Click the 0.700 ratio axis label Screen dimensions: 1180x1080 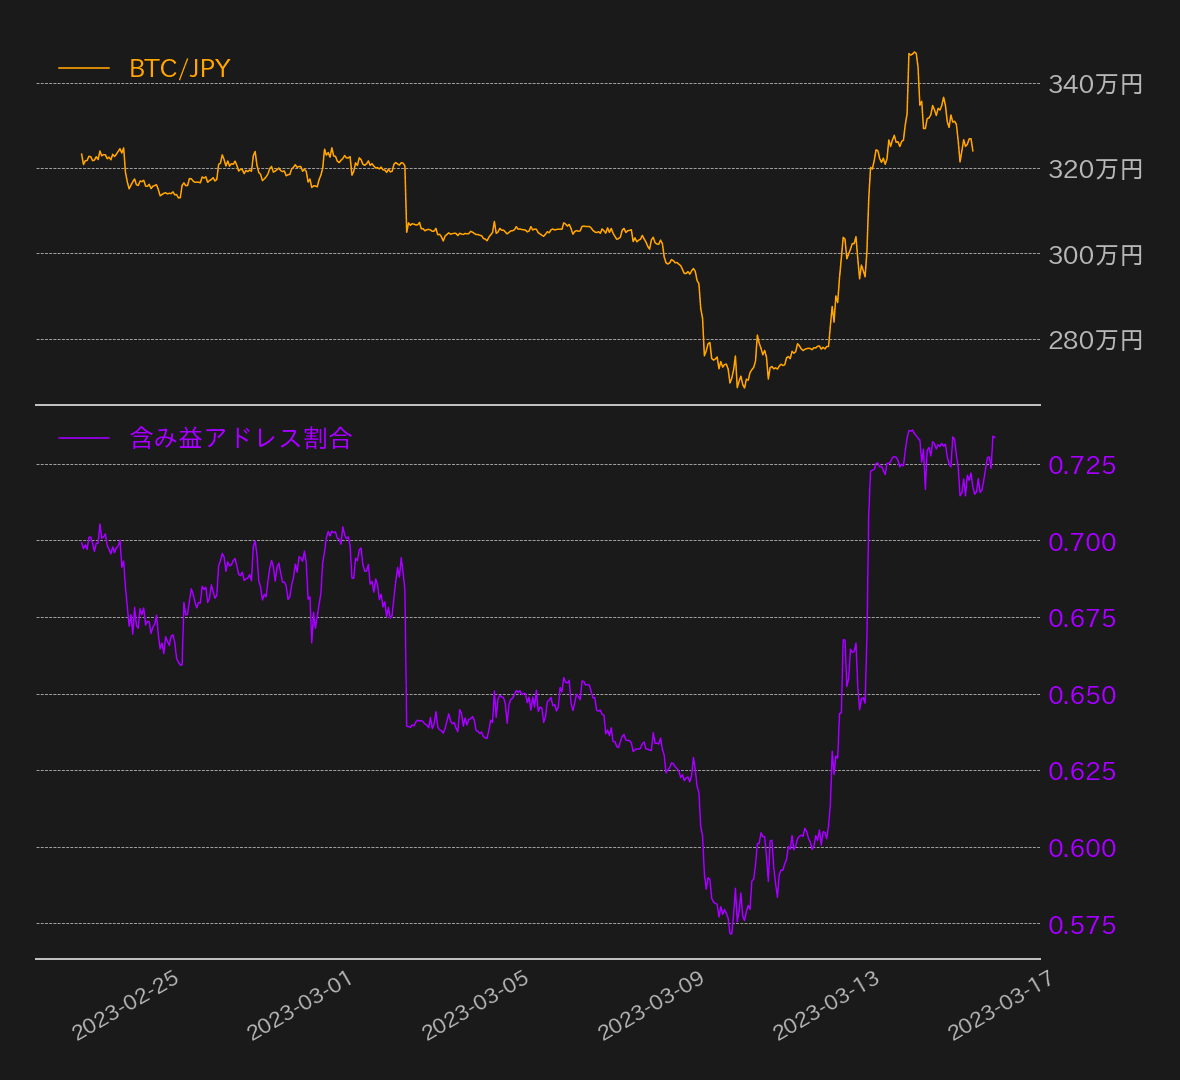pos(1082,542)
